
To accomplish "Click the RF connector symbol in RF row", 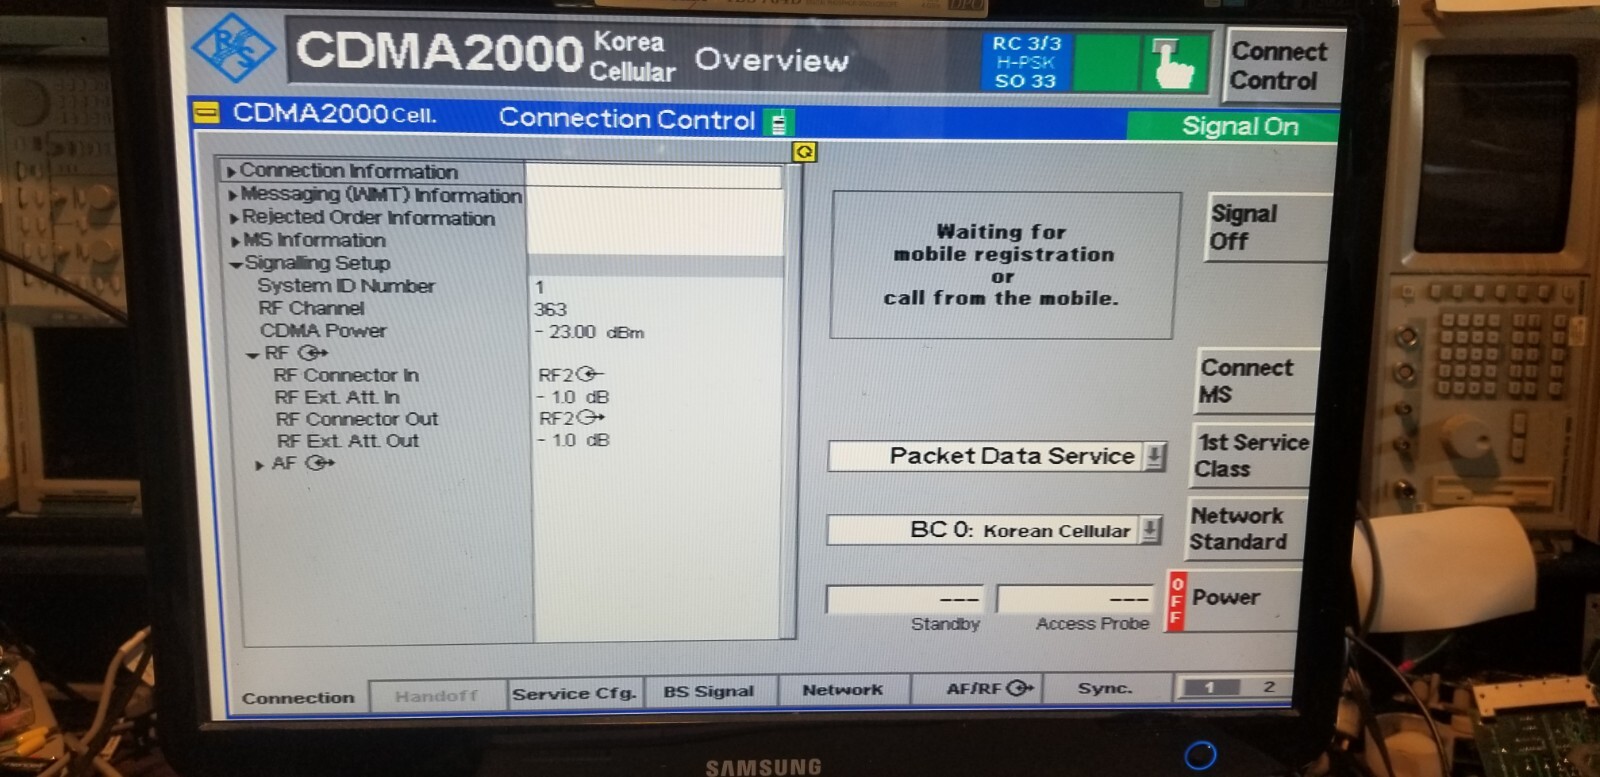I will click(x=313, y=353).
